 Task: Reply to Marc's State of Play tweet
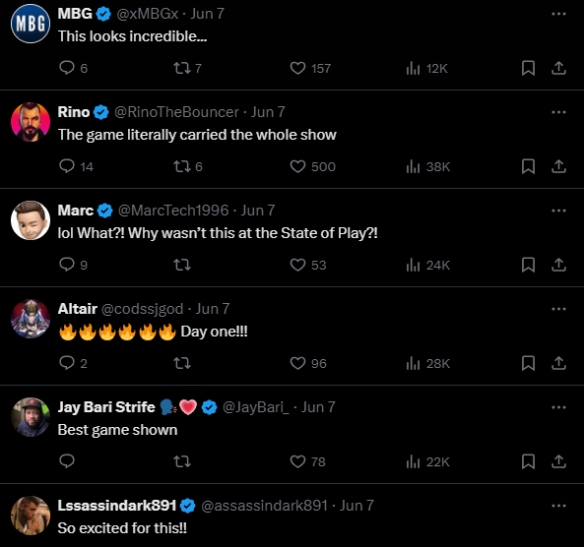73,265
